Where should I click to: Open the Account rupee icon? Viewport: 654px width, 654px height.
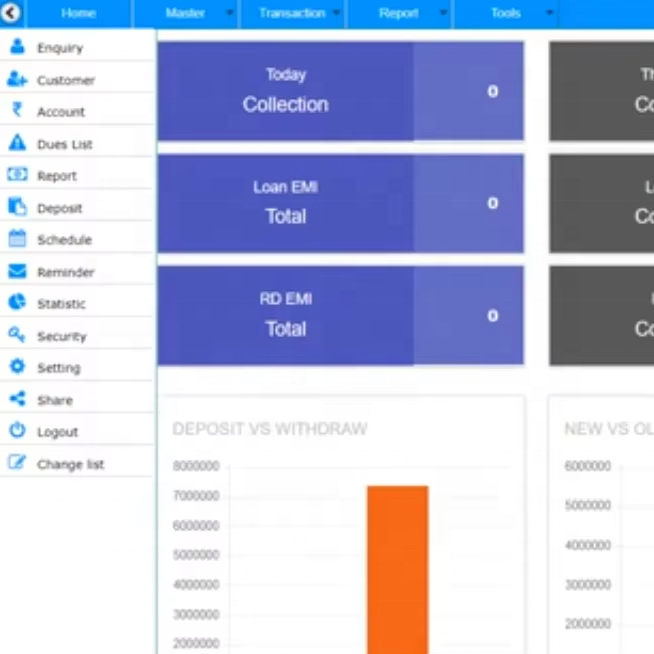tap(17, 110)
